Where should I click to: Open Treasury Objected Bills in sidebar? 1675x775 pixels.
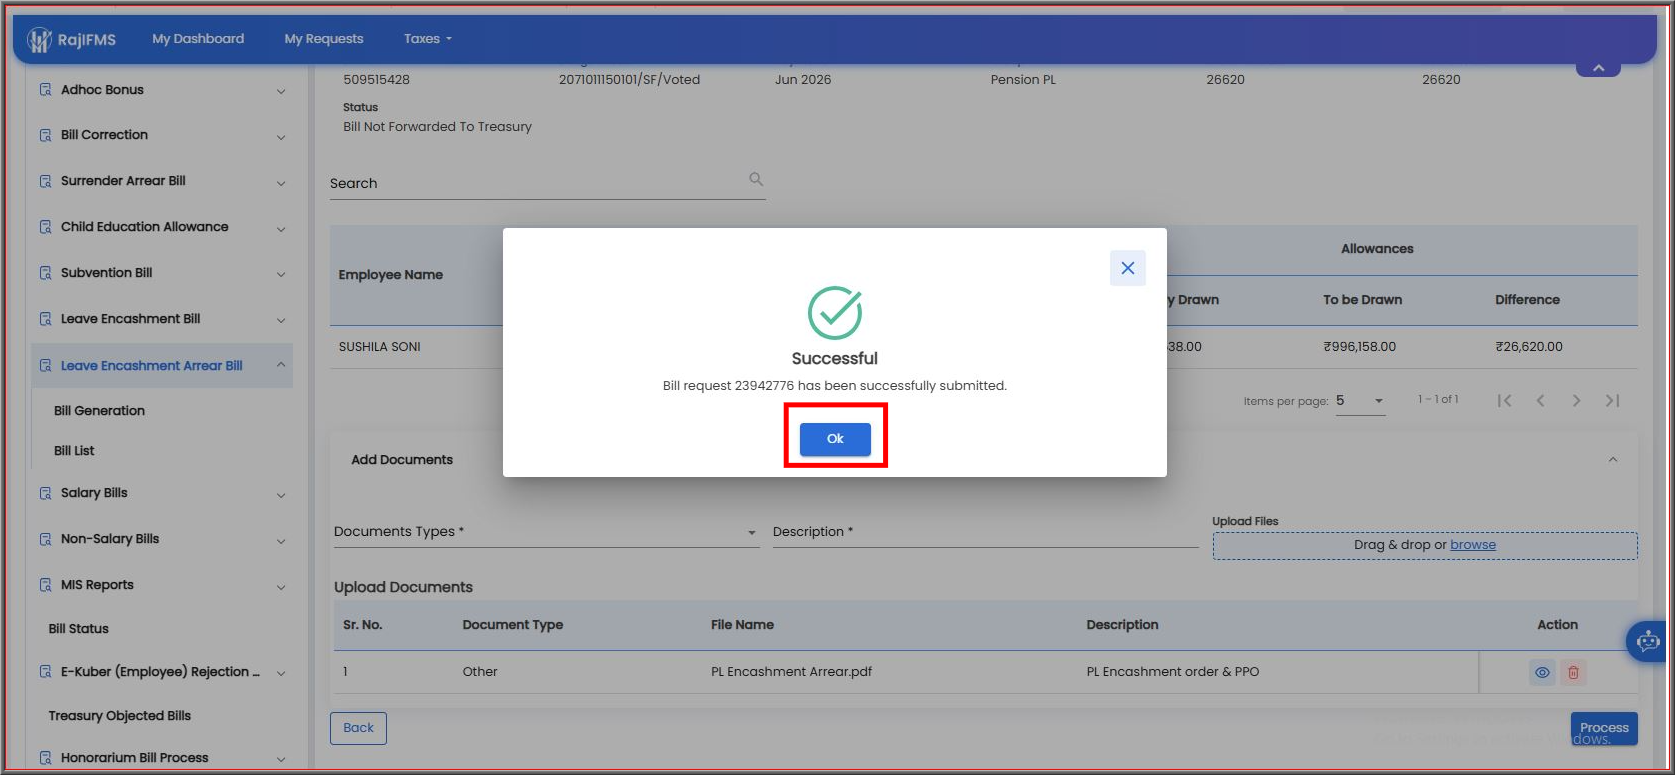(120, 716)
